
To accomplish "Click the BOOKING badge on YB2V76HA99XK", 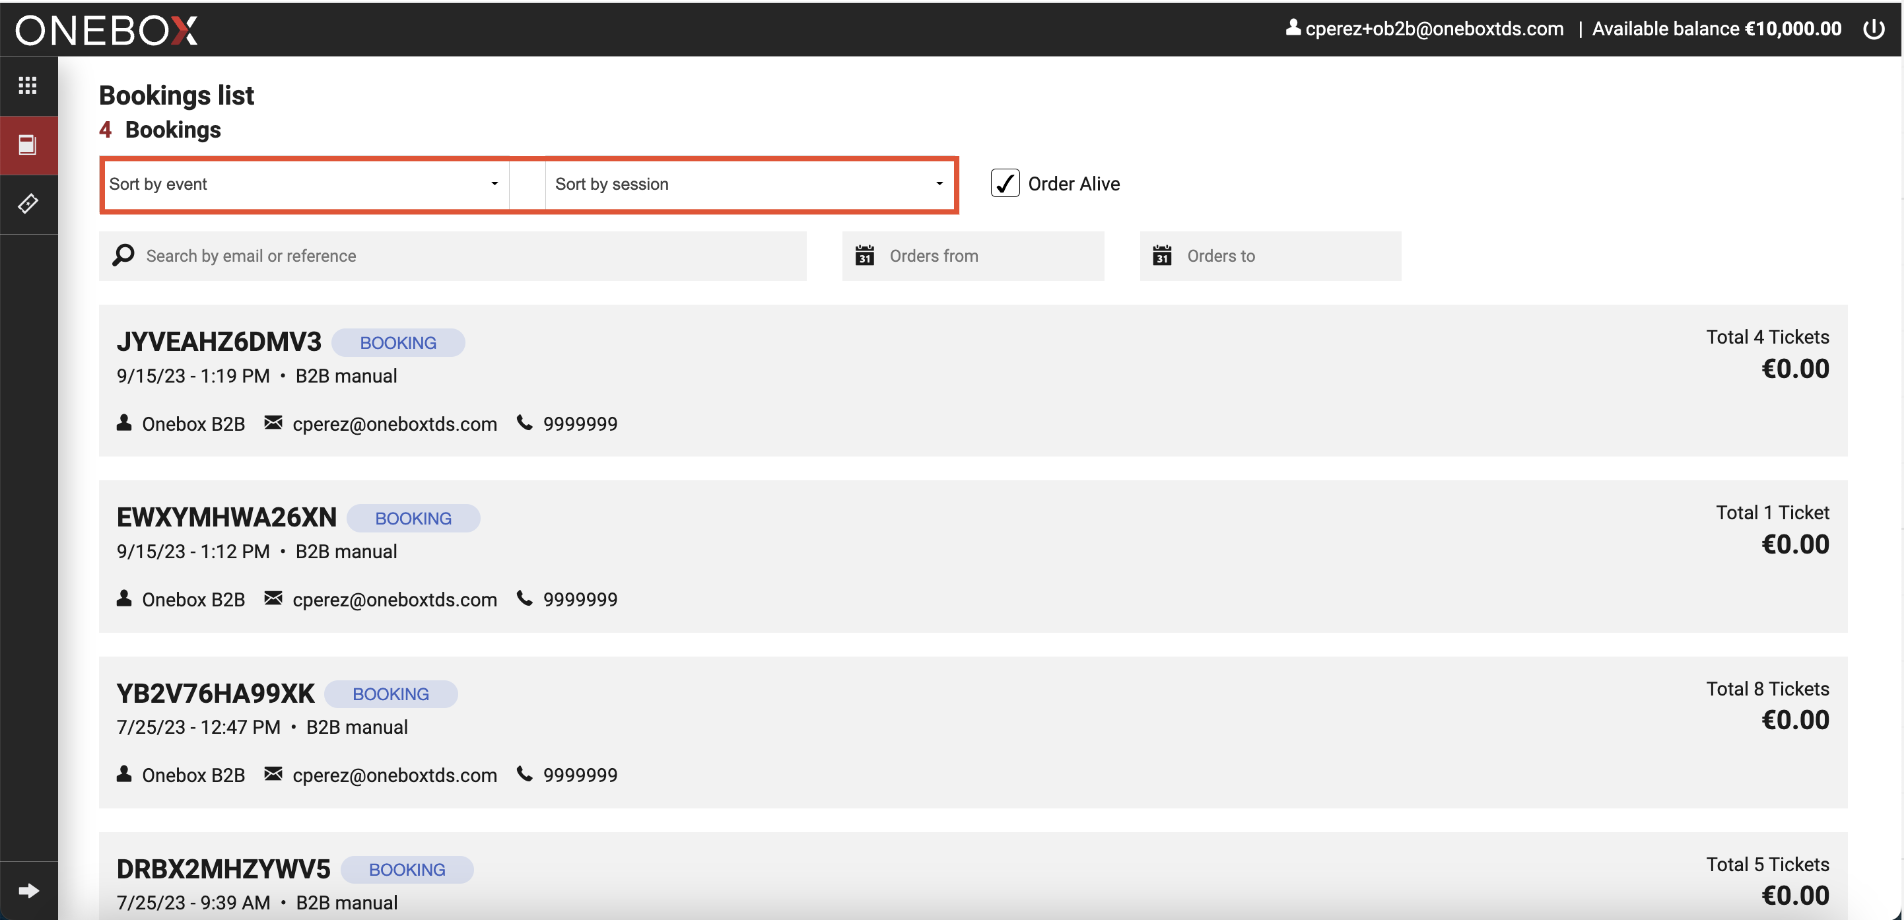I will point(391,694).
